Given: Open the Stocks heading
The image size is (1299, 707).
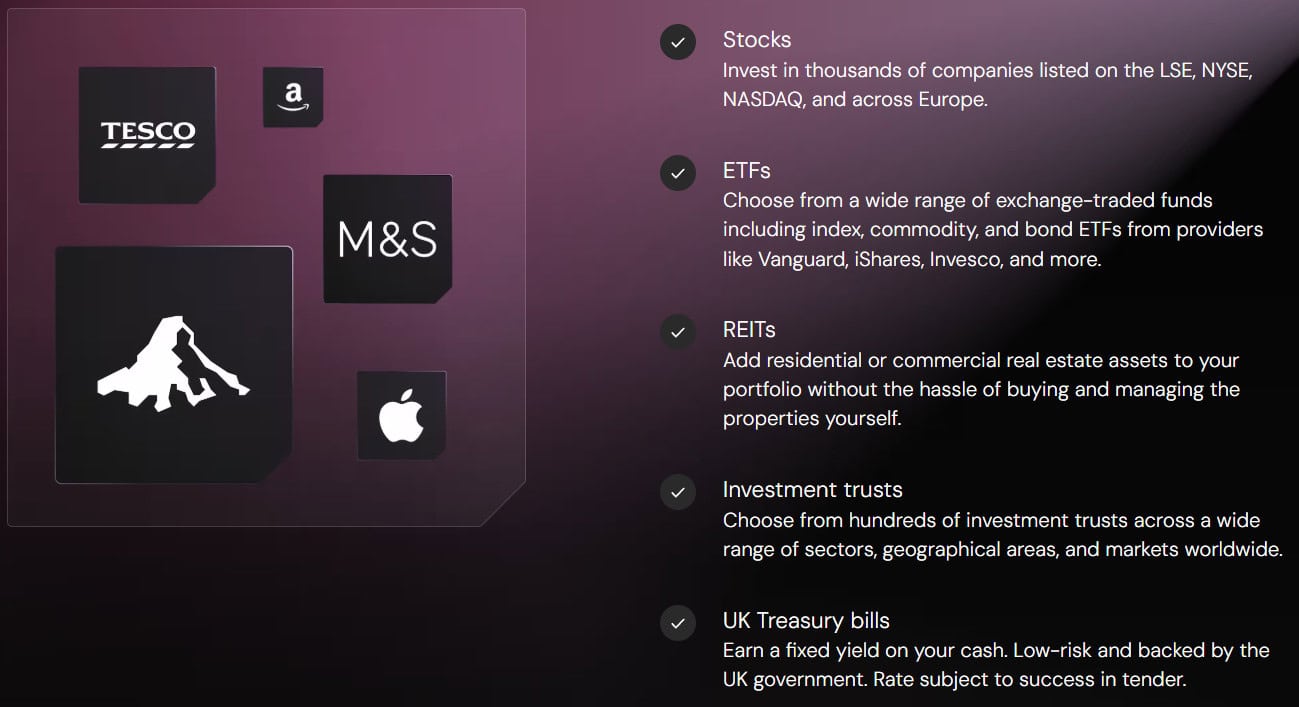Looking at the screenshot, I should pos(757,40).
